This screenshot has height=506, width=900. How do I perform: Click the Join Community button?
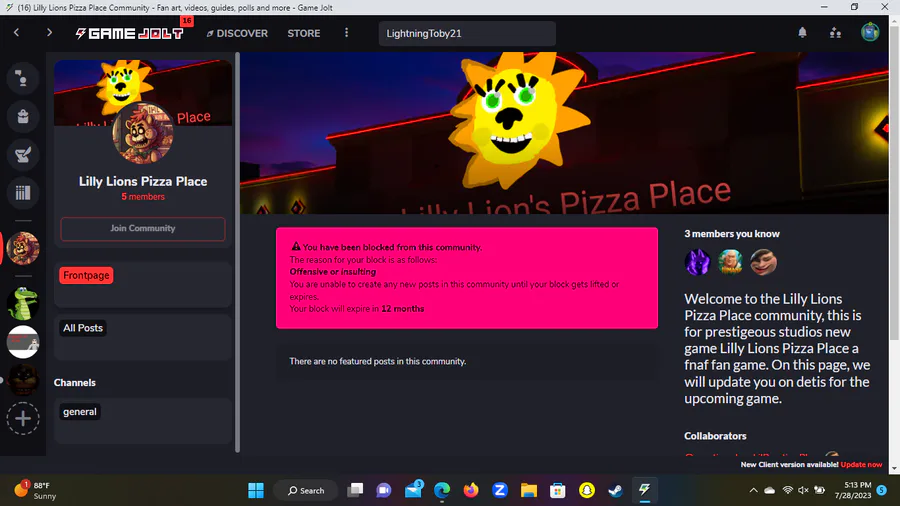[143, 228]
